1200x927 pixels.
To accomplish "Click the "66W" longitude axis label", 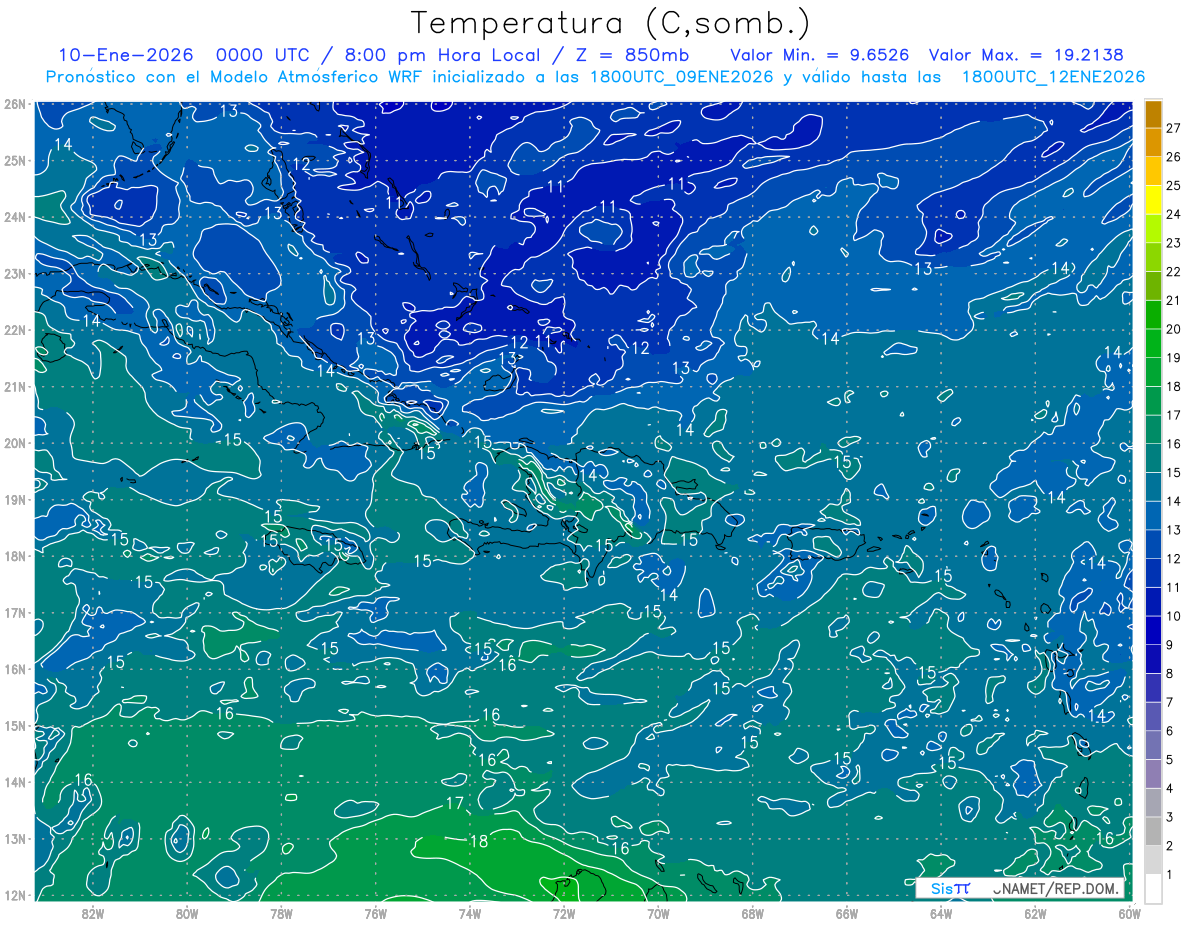I will (x=846, y=913).
